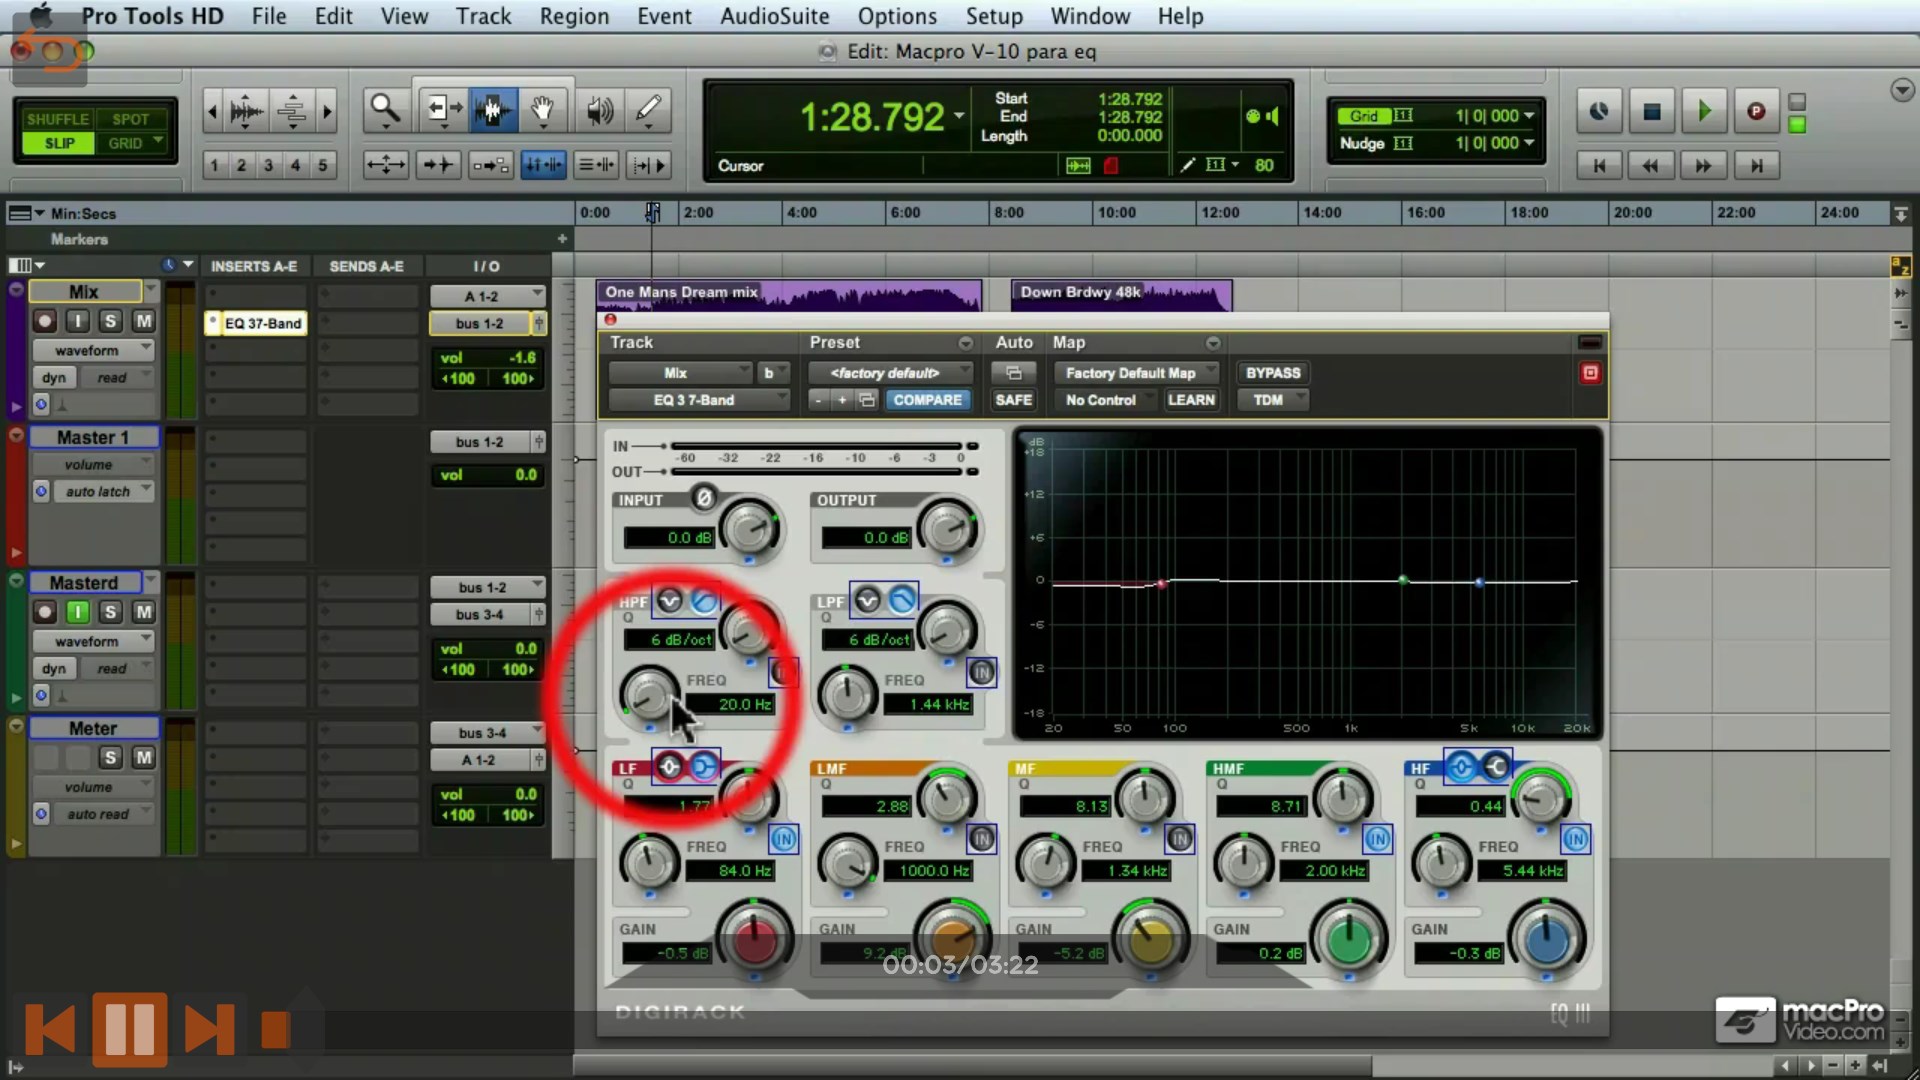Solo the Masterd track
1920x1080 pixels.
[111, 612]
